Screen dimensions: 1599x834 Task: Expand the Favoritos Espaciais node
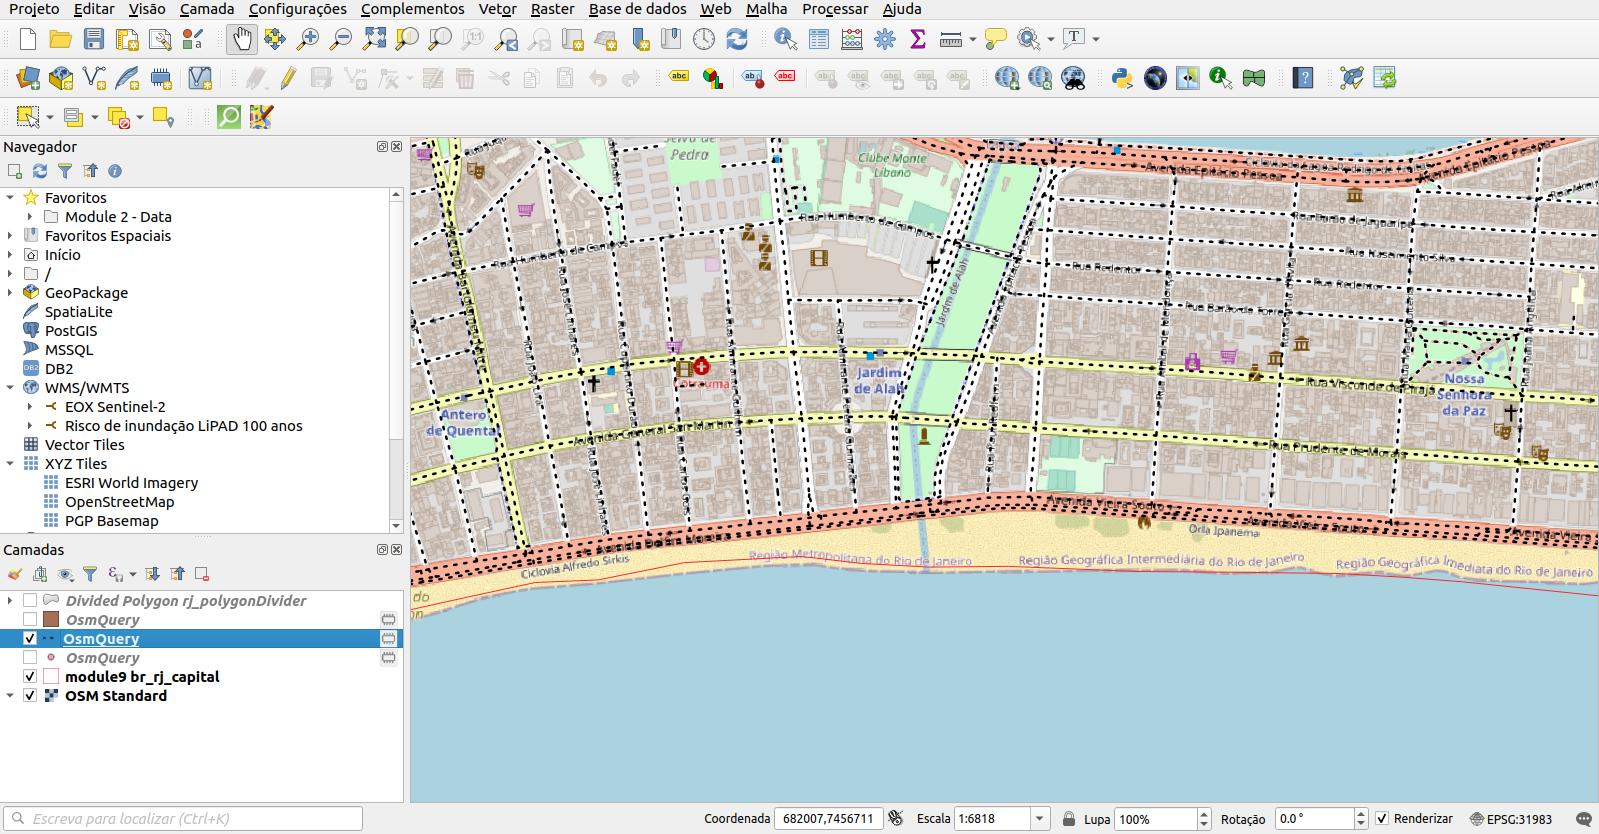point(10,236)
